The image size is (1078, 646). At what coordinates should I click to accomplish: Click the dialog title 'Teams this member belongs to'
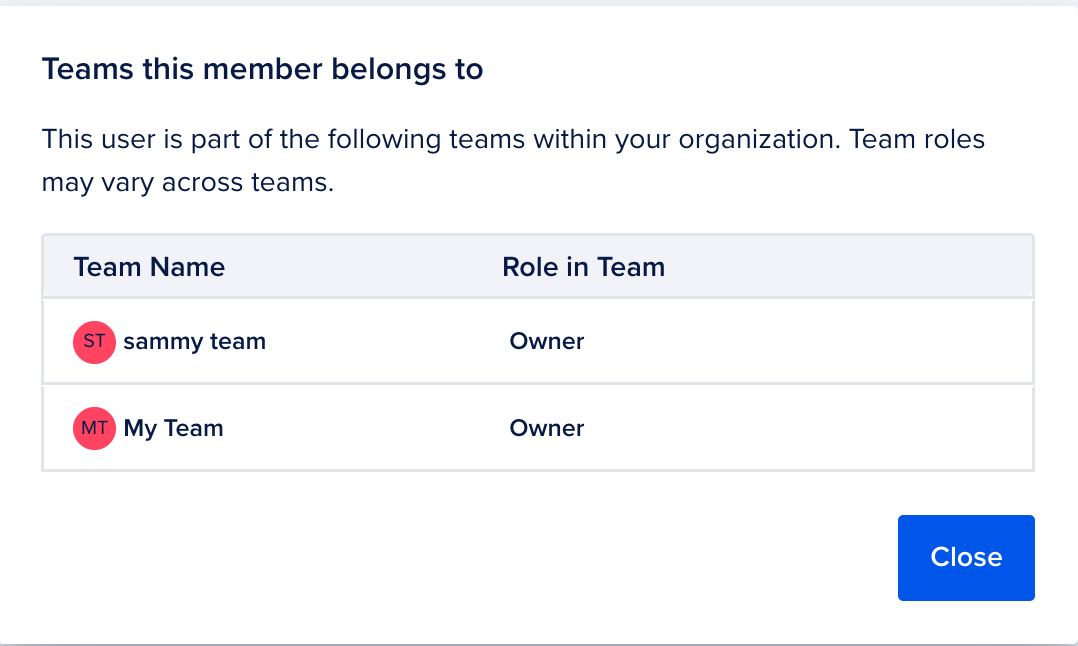(x=262, y=70)
